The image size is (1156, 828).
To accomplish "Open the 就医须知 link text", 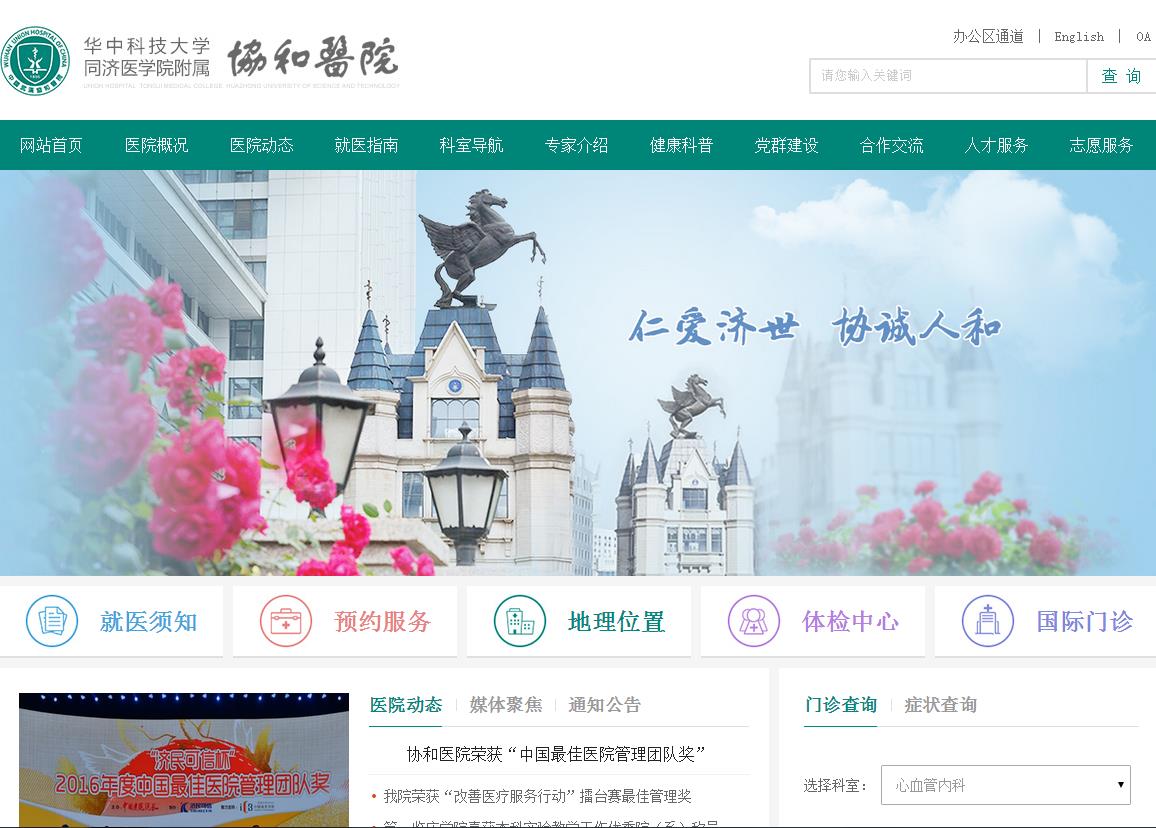I will (148, 622).
